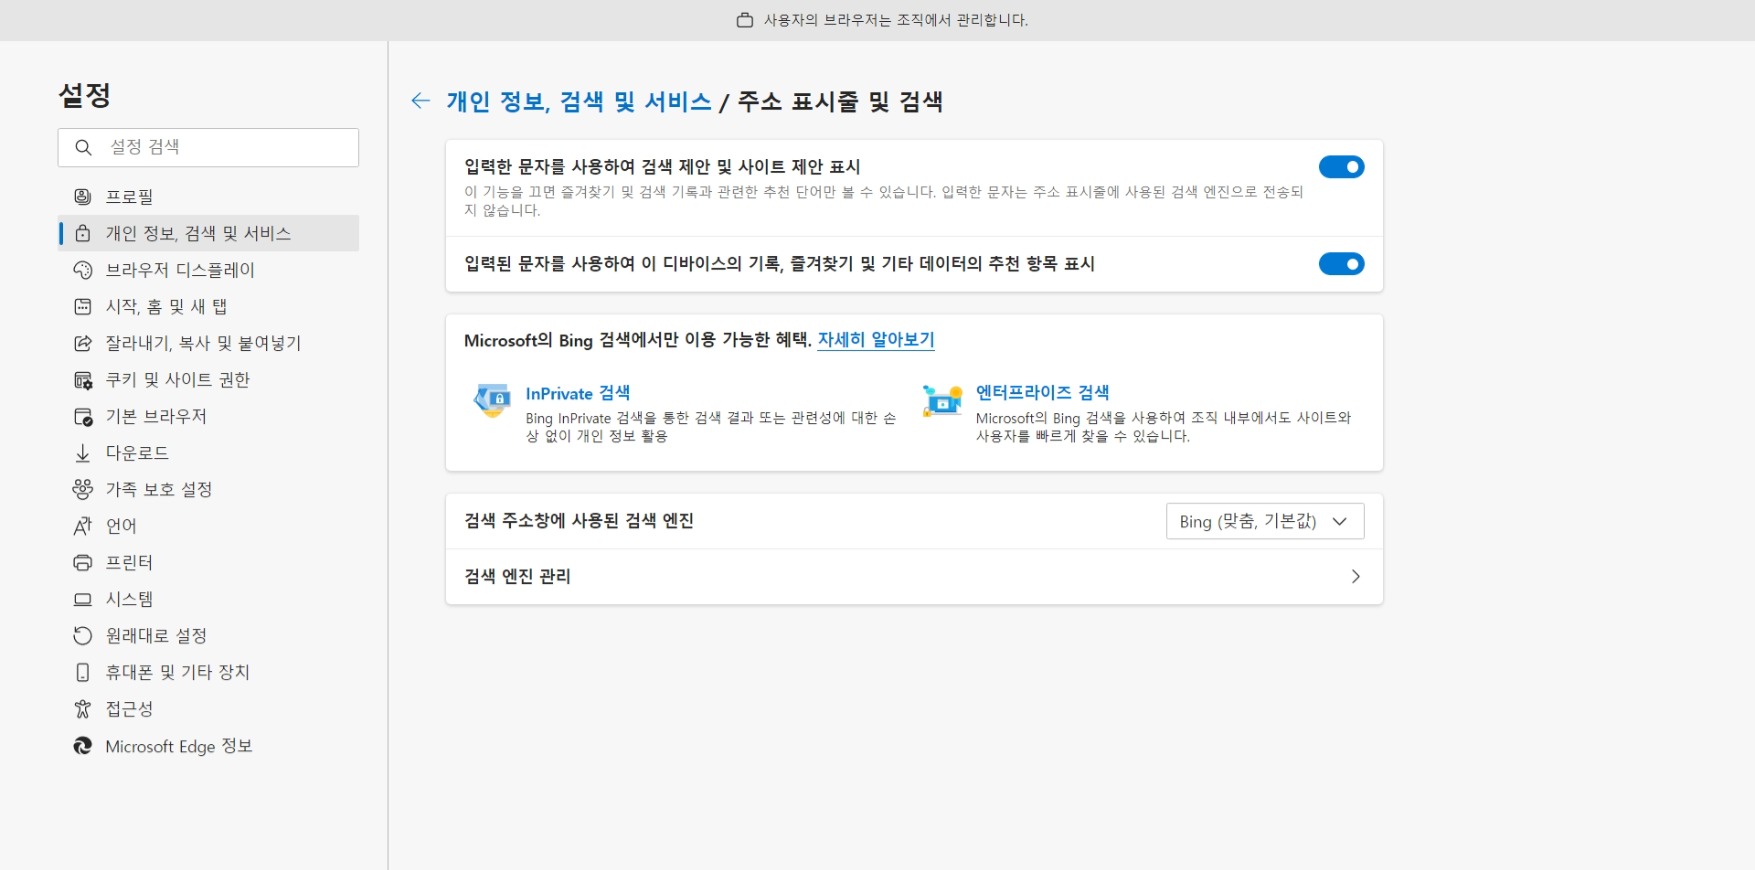The height and width of the screenshot is (870, 1755).
Task: Toggle 기록, 즐겨찾기 추천 항목 표시 switch
Action: (x=1341, y=264)
